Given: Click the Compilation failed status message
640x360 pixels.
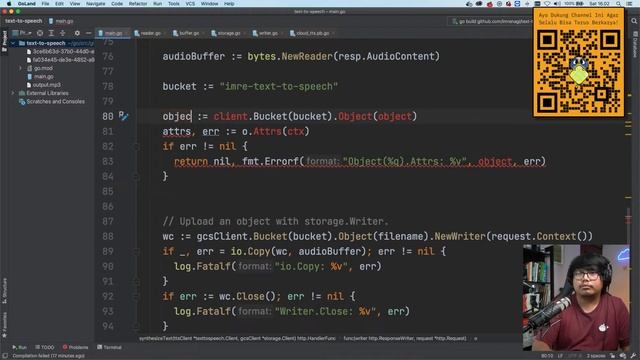Looking at the screenshot, I should (x=48, y=356).
